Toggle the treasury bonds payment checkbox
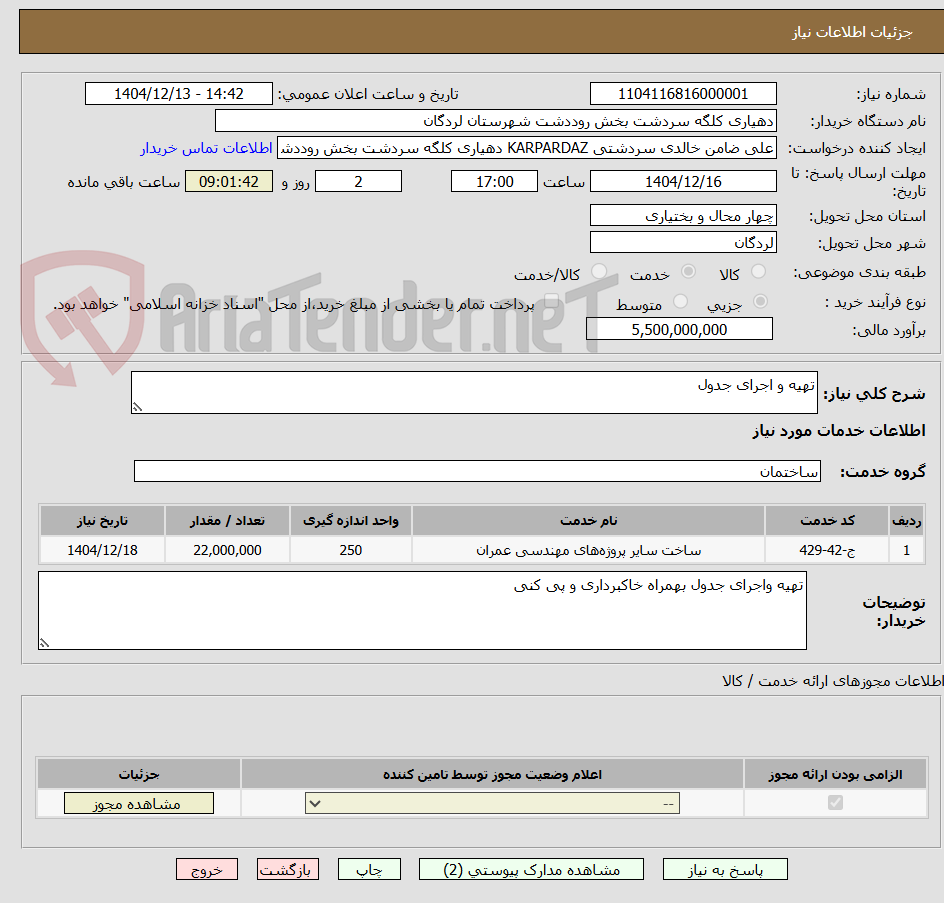Image resolution: width=944 pixels, height=903 pixels. pos(551,301)
